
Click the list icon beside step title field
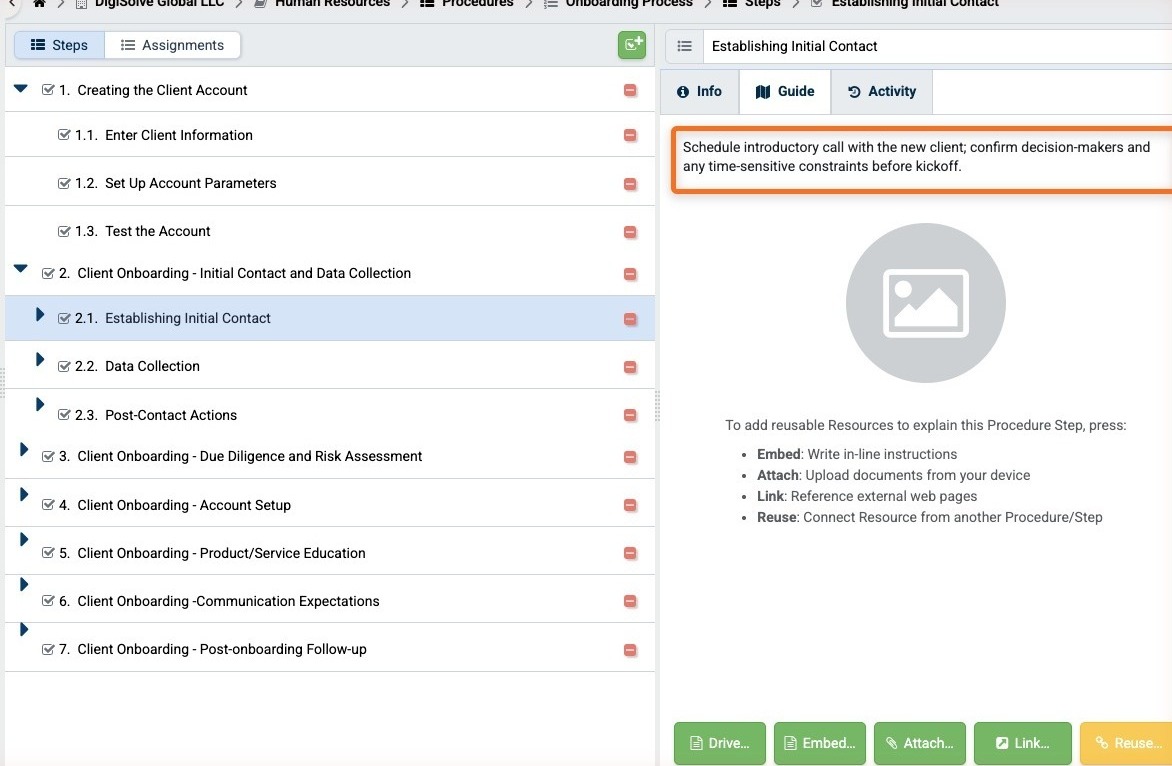[x=684, y=46]
